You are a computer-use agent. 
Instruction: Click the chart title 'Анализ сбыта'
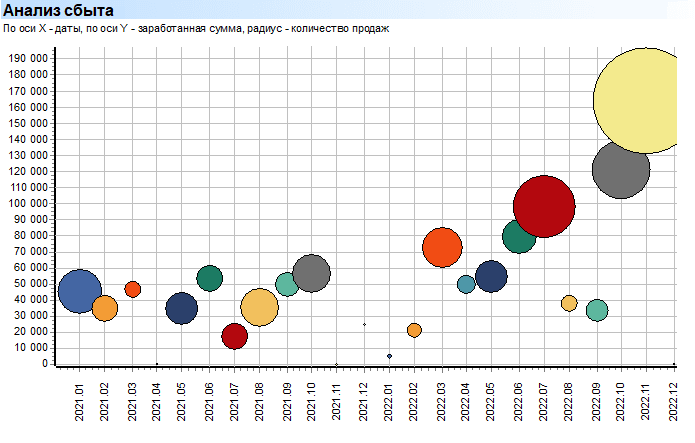(x=59, y=10)
